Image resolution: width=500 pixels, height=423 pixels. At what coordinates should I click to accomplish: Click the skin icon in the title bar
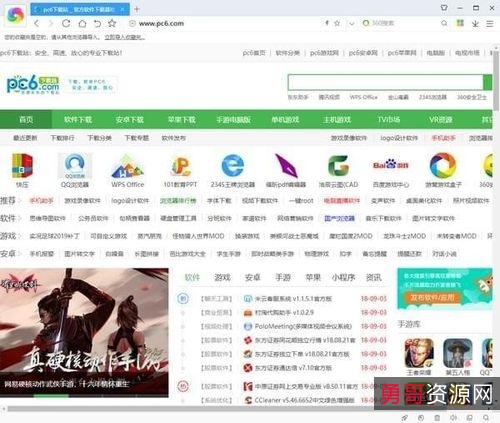[444, 8]
